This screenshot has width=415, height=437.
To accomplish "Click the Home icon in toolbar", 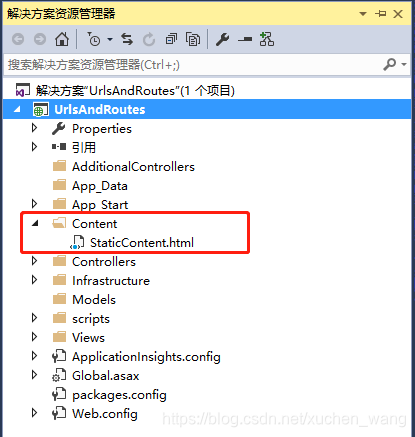I will (62, 39).
